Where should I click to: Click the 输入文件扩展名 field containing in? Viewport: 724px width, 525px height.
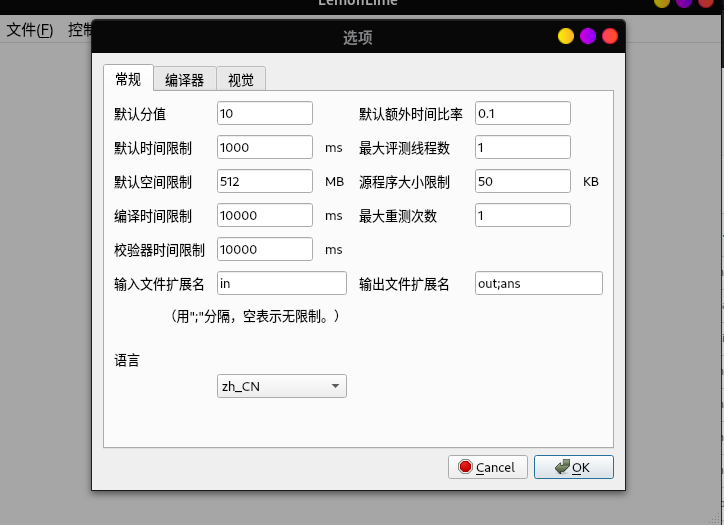(282, 283)
